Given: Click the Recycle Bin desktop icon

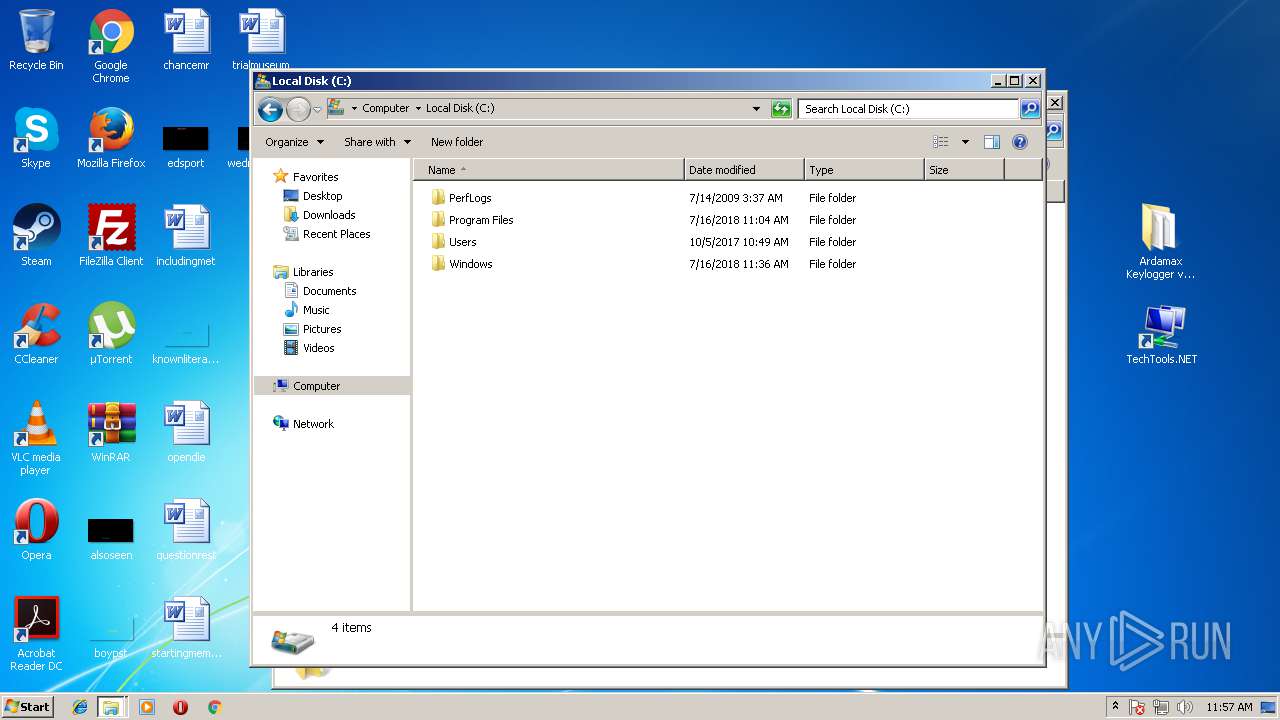Looking at the screenshot, I should pos(36,40).
